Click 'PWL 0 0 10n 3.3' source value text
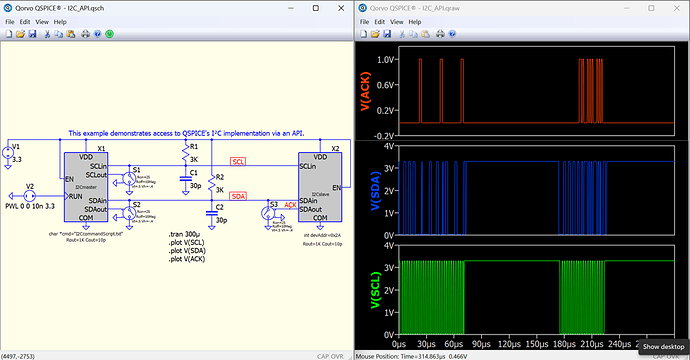690x360 pixels. tap(30, 206)
